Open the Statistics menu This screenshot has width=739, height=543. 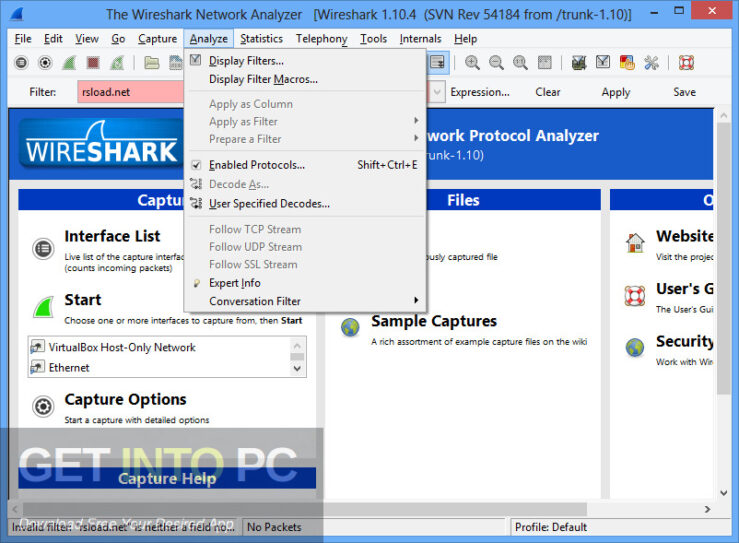(x=261, y=39)
